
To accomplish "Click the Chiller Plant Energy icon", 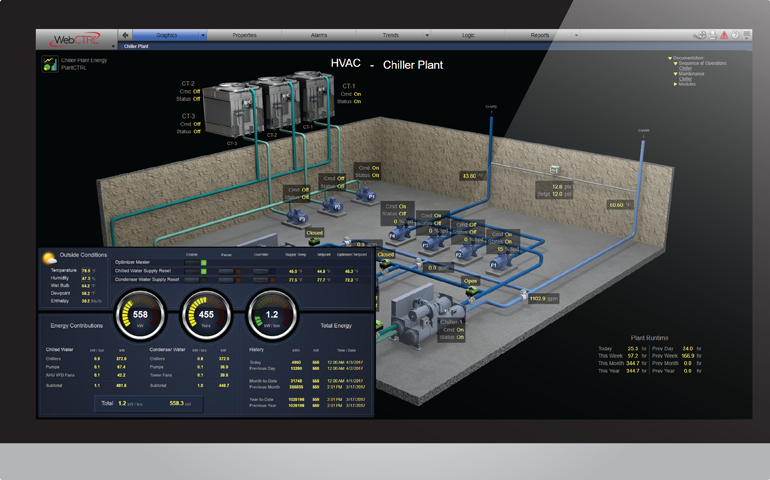I will (49, 64).
